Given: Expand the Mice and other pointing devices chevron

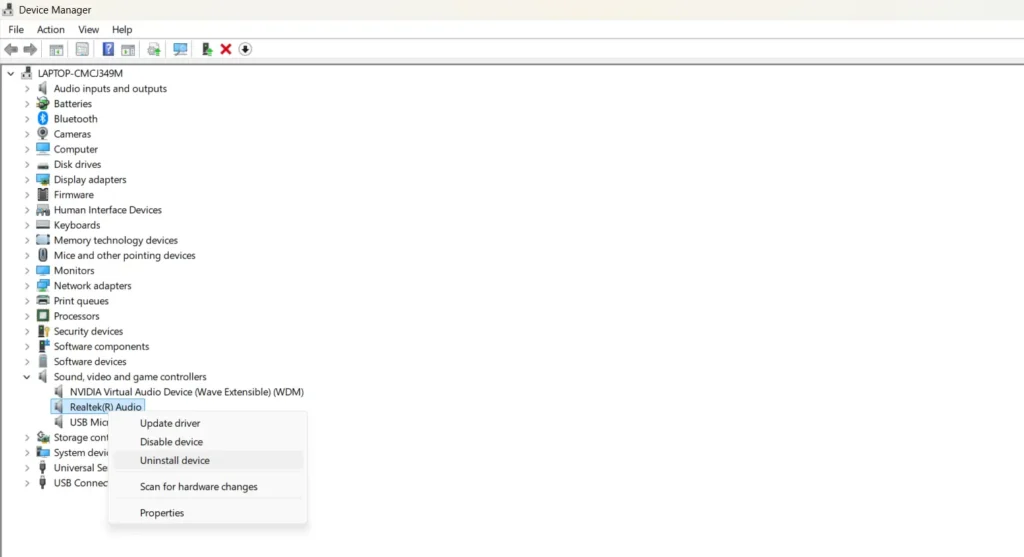Looking at the screenshot, I should 27,255.
